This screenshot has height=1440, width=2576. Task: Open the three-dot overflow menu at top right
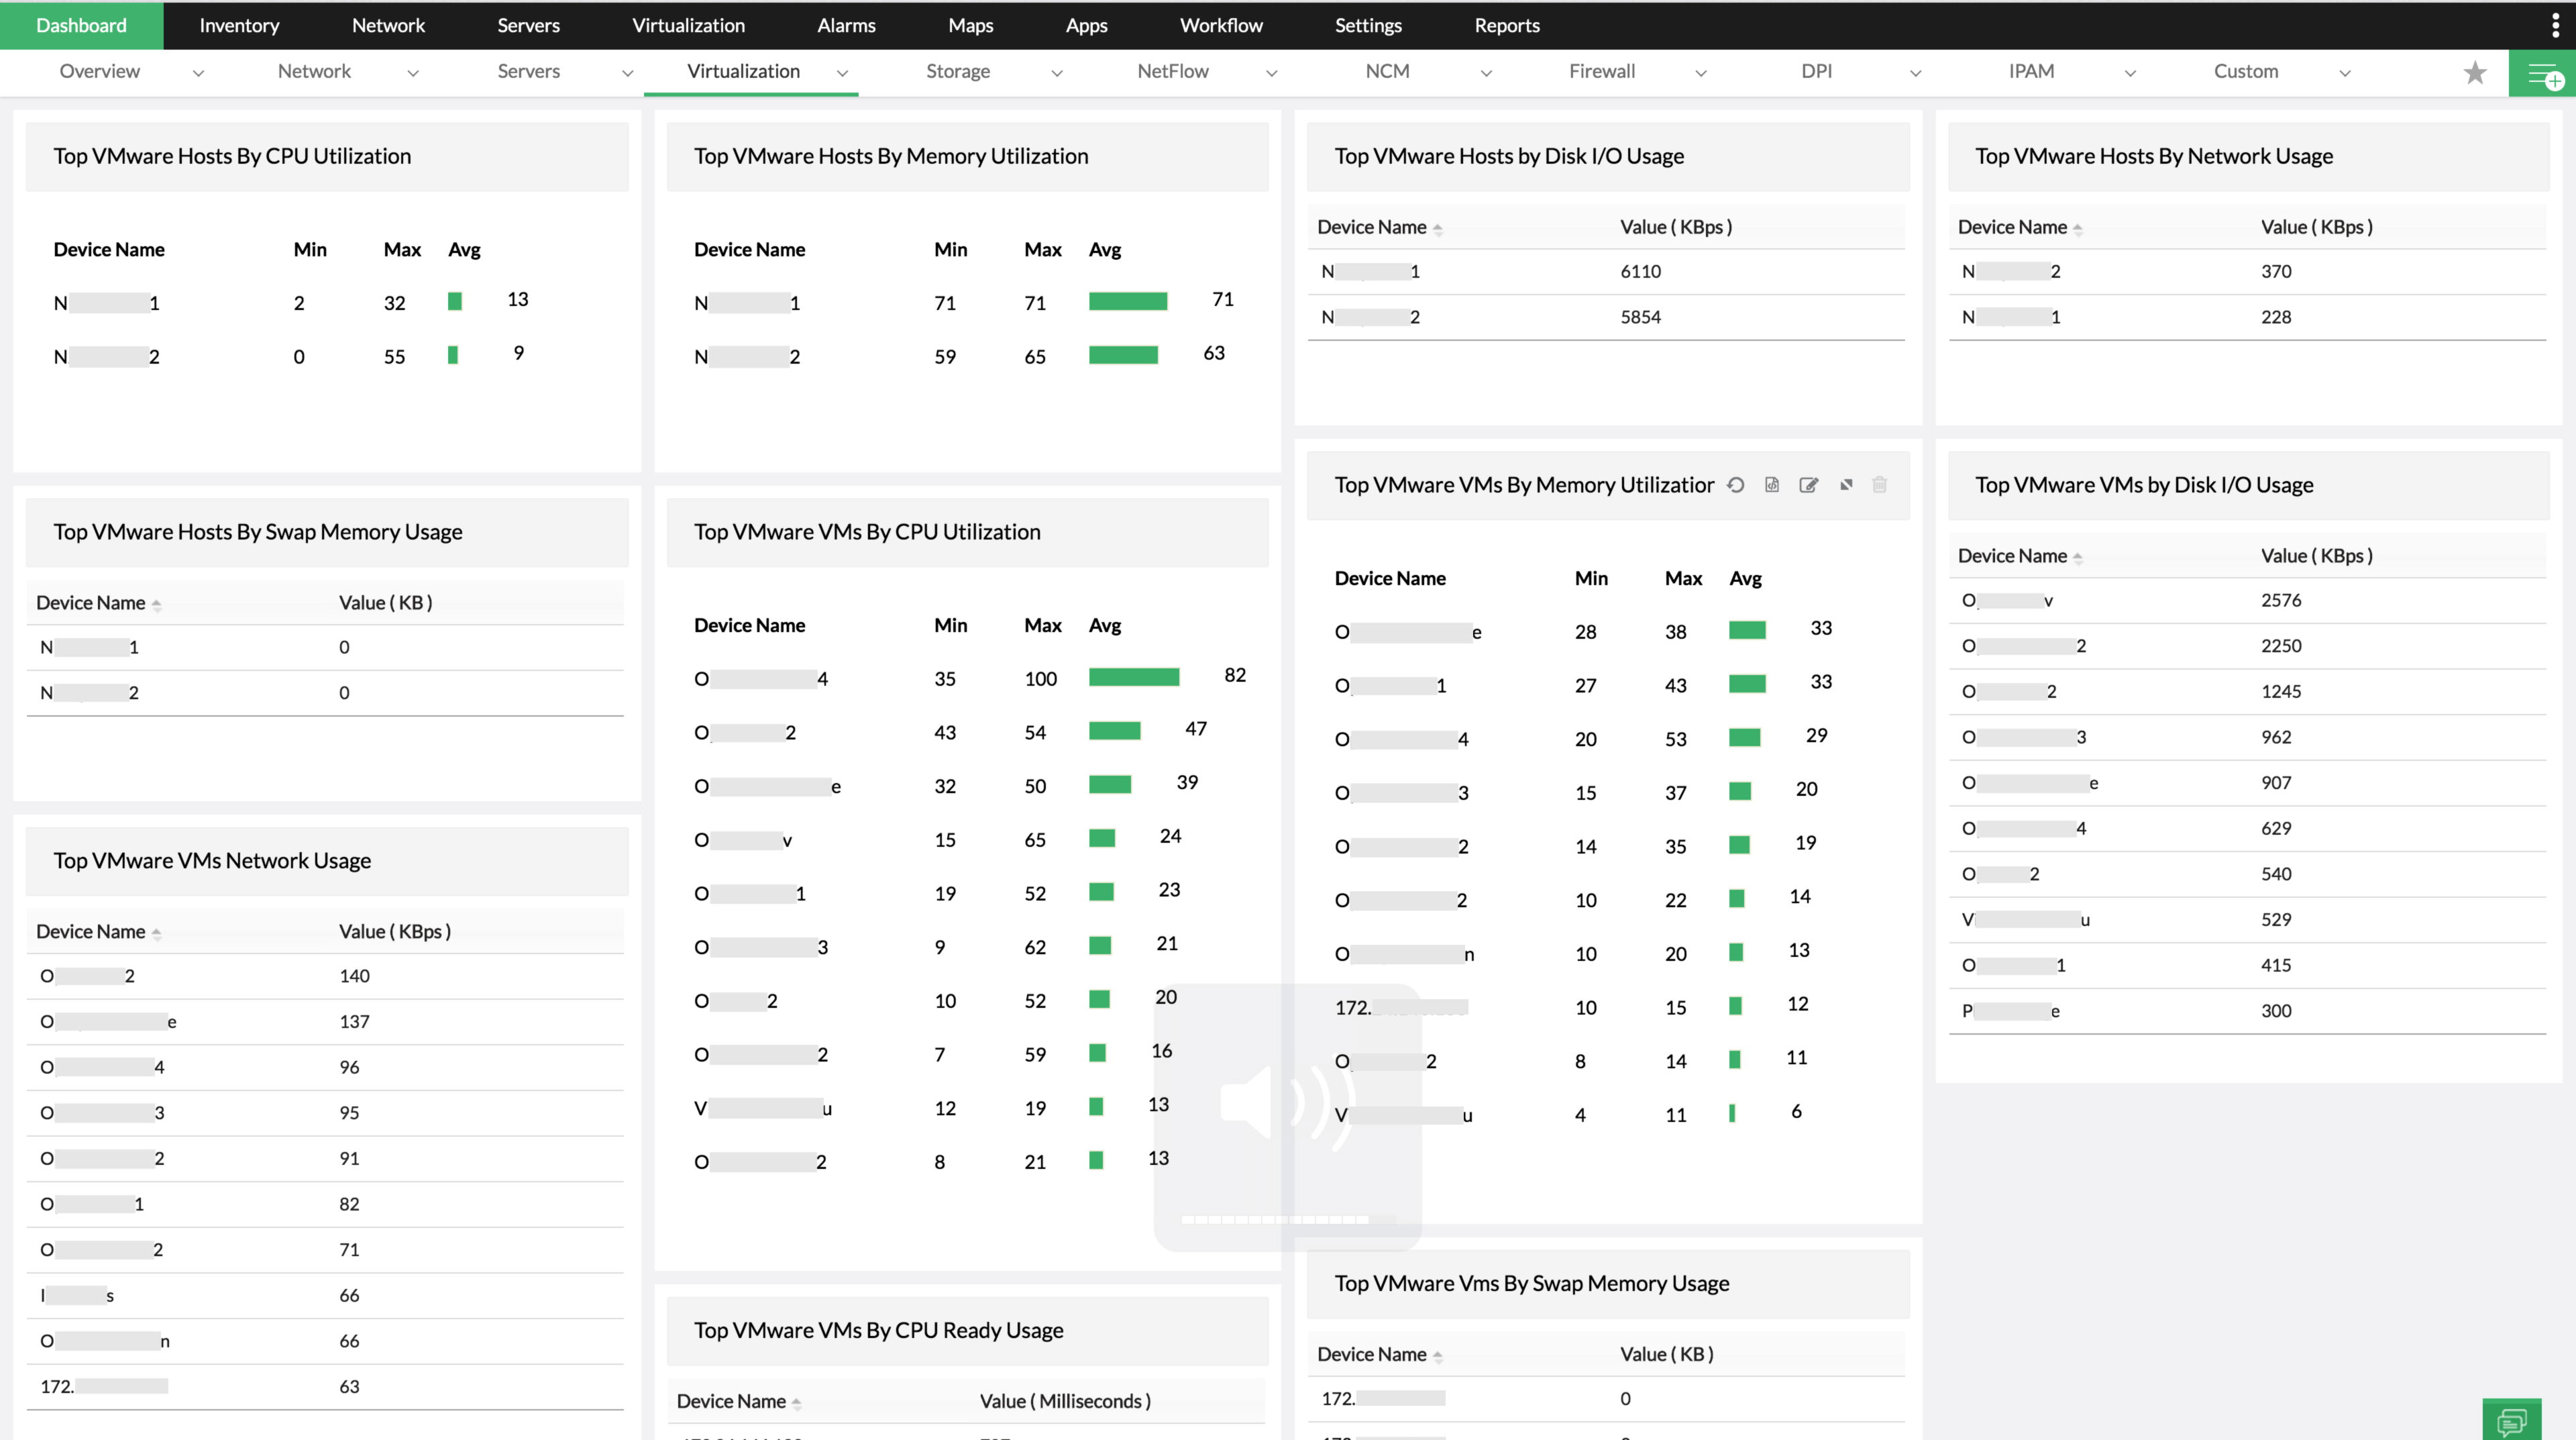point(2556,25)
